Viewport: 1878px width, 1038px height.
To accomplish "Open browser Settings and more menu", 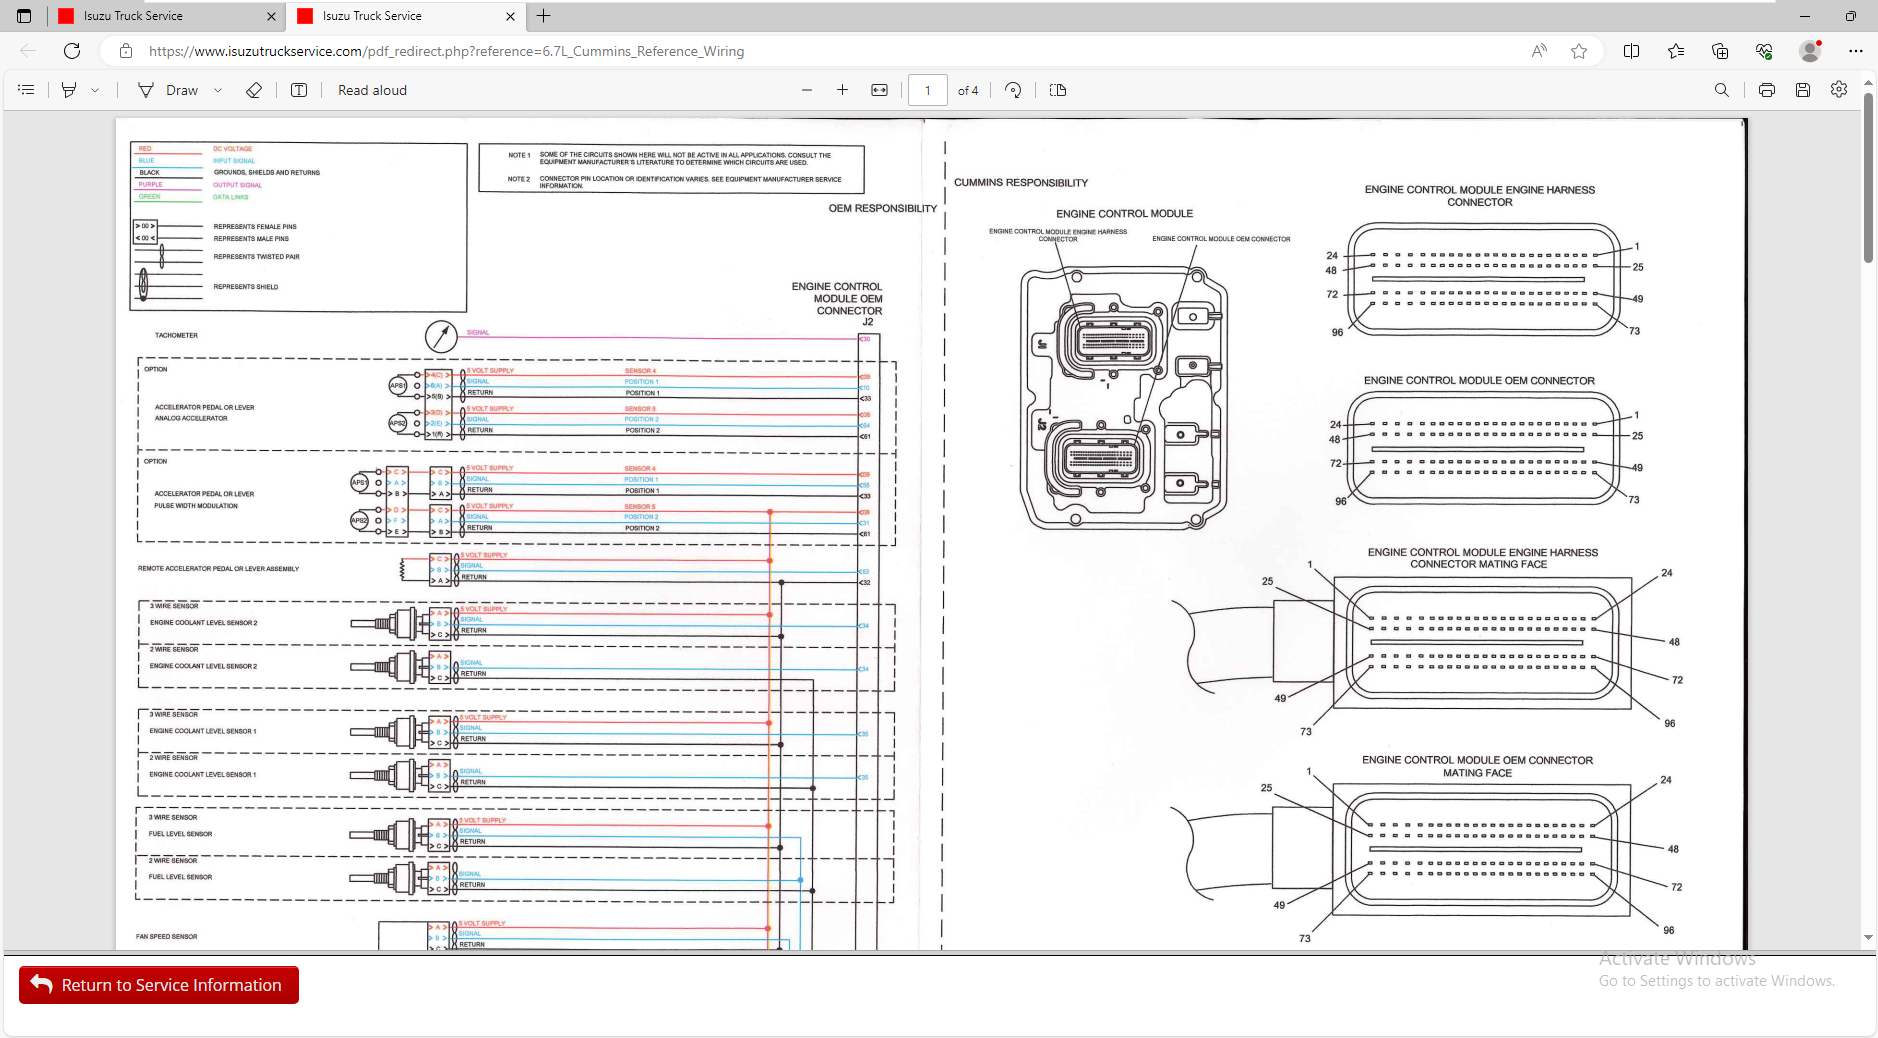I will [x=1856, y=51].
